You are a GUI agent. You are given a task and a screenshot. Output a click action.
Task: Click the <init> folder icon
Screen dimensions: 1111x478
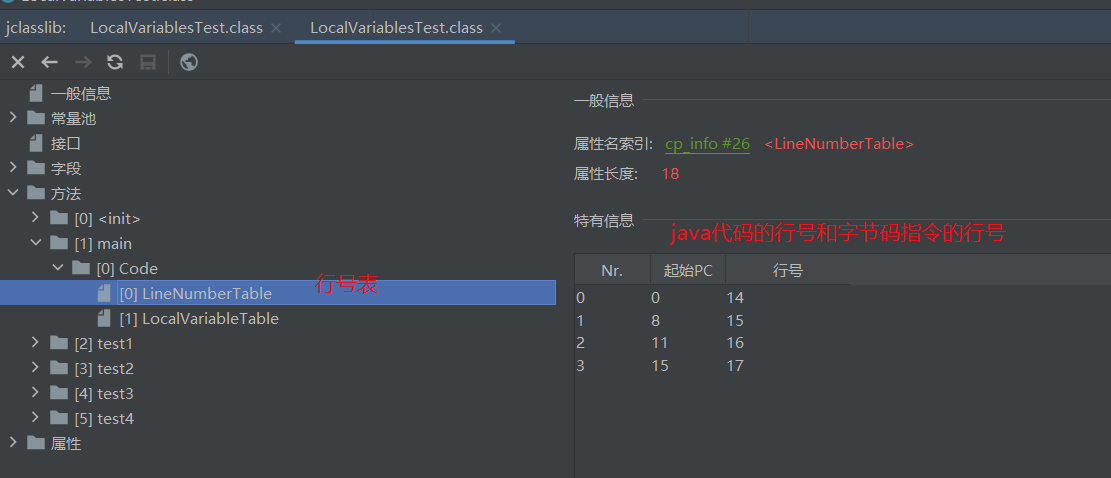(x=59, y=217)
